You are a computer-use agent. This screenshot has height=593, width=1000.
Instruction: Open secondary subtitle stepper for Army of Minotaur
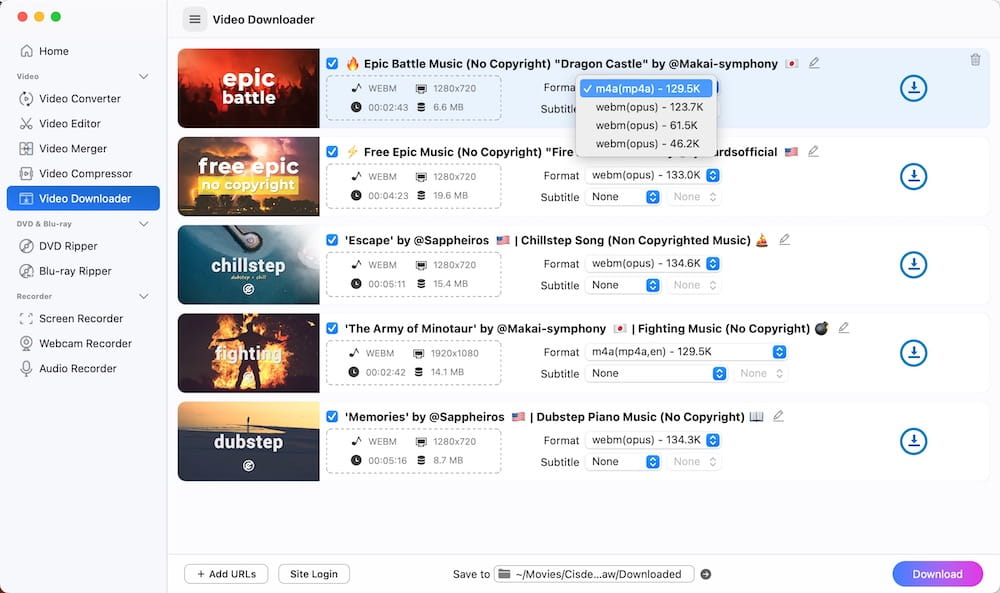point(761,373)
